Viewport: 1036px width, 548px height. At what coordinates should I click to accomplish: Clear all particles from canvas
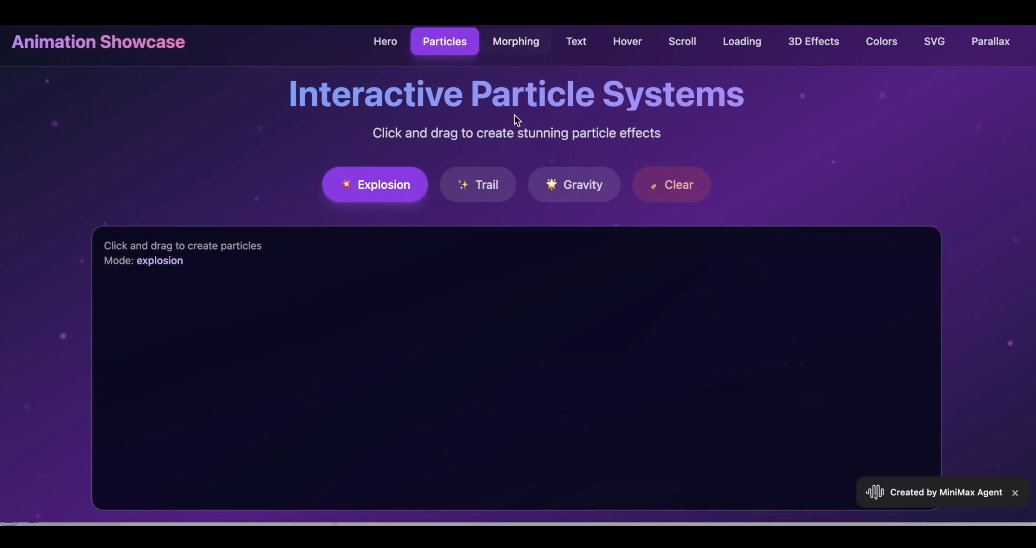(671, 185)
